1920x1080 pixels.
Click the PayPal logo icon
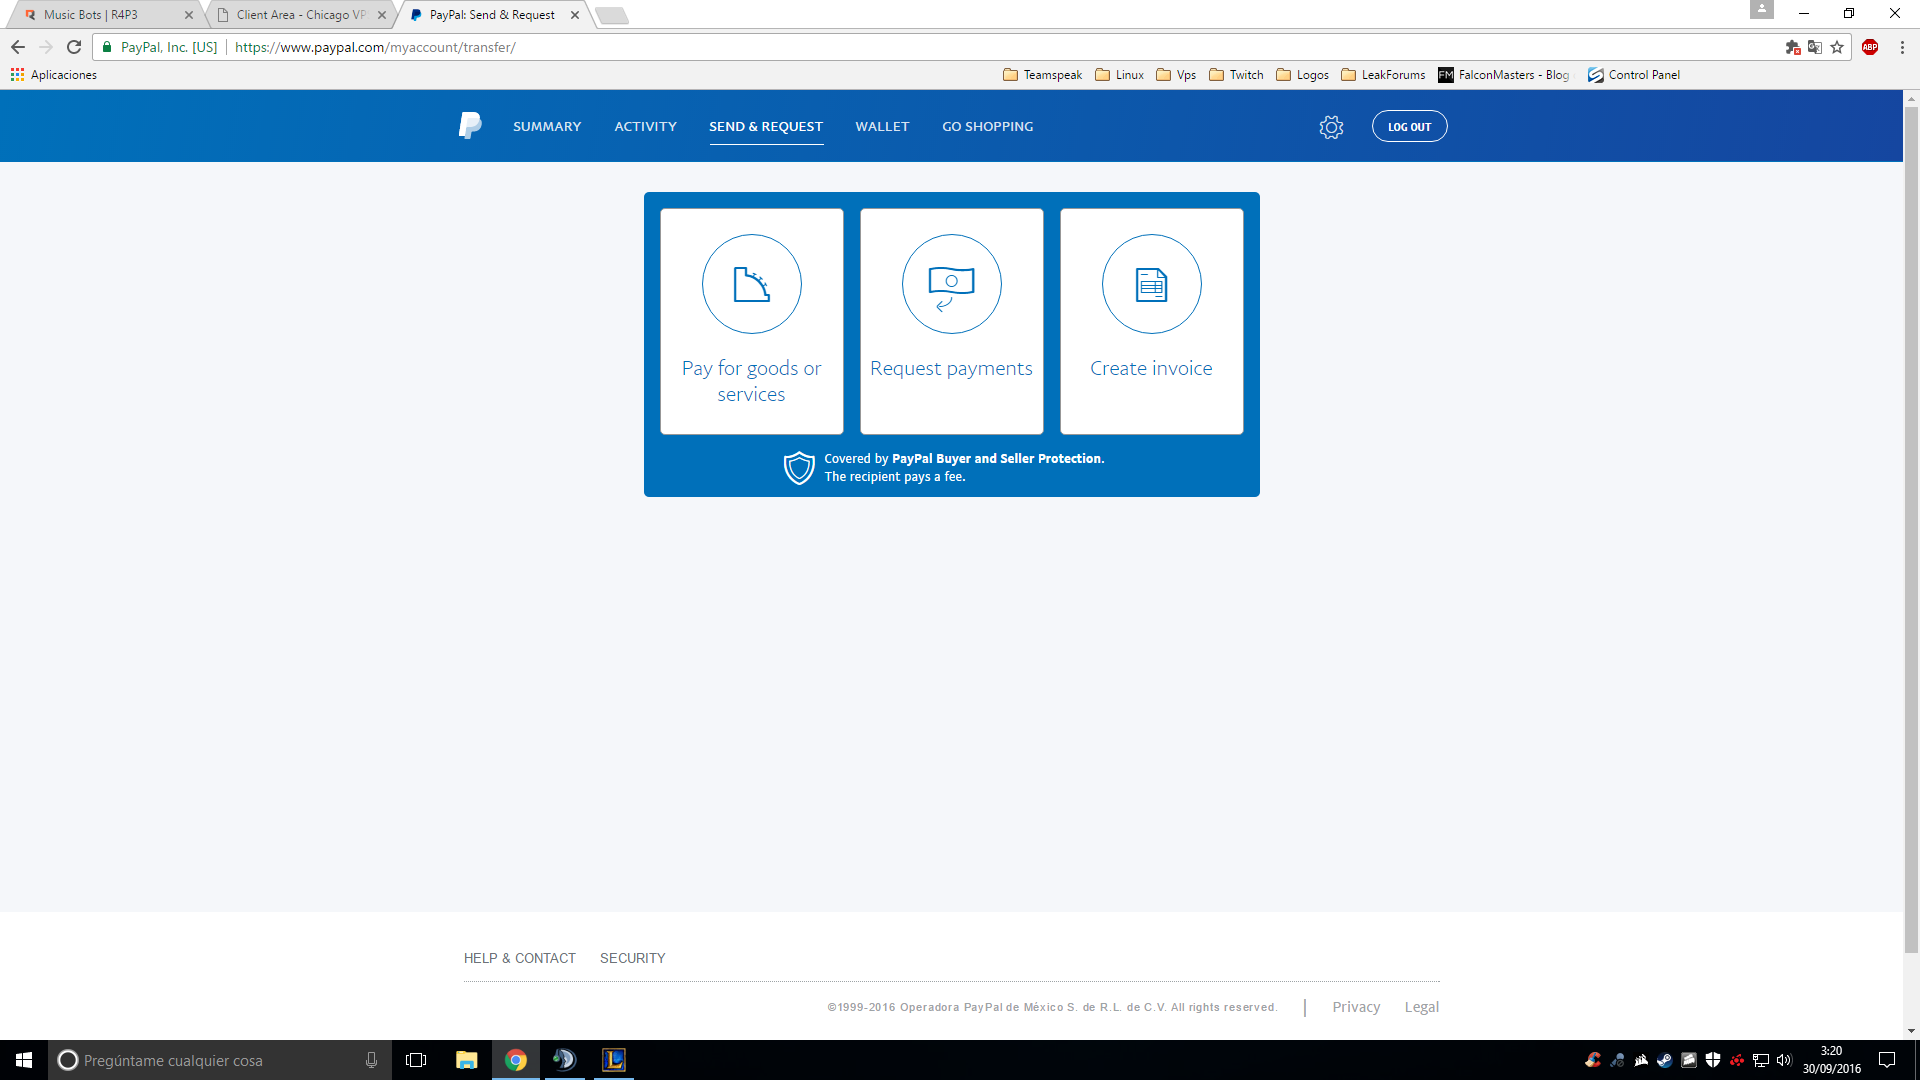(x=470, y=126)
